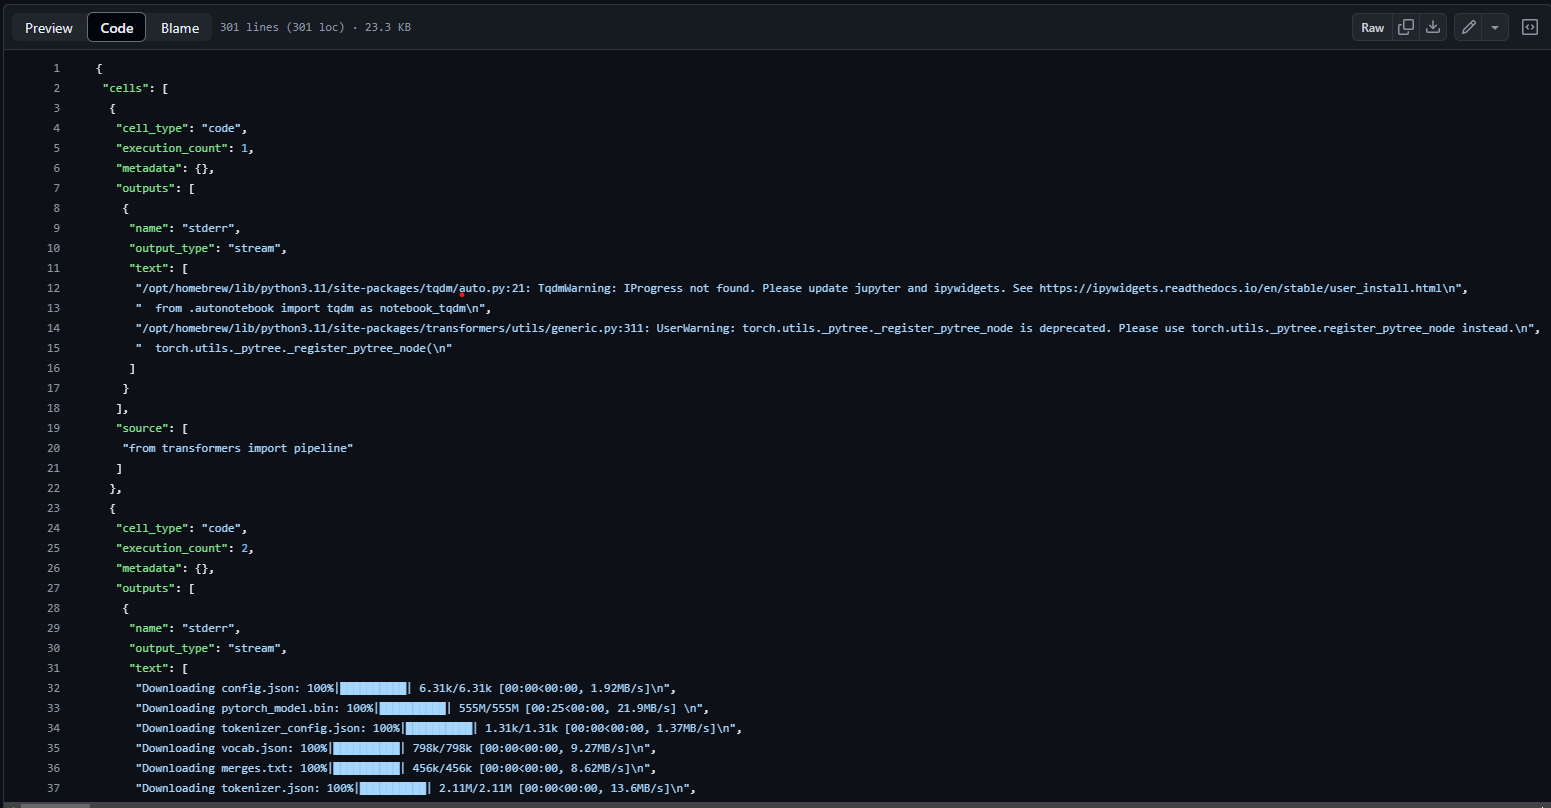Click the Raw button

(1372, 27)
